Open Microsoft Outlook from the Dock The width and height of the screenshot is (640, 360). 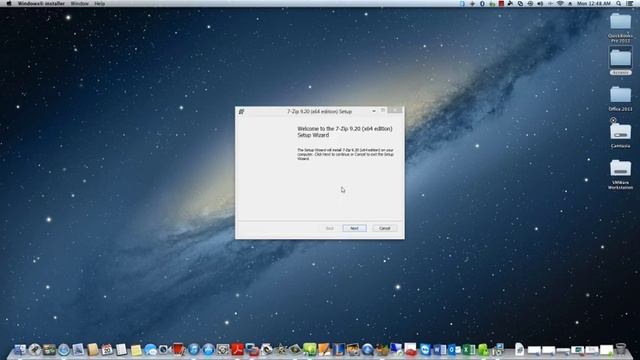coord(453,349)
